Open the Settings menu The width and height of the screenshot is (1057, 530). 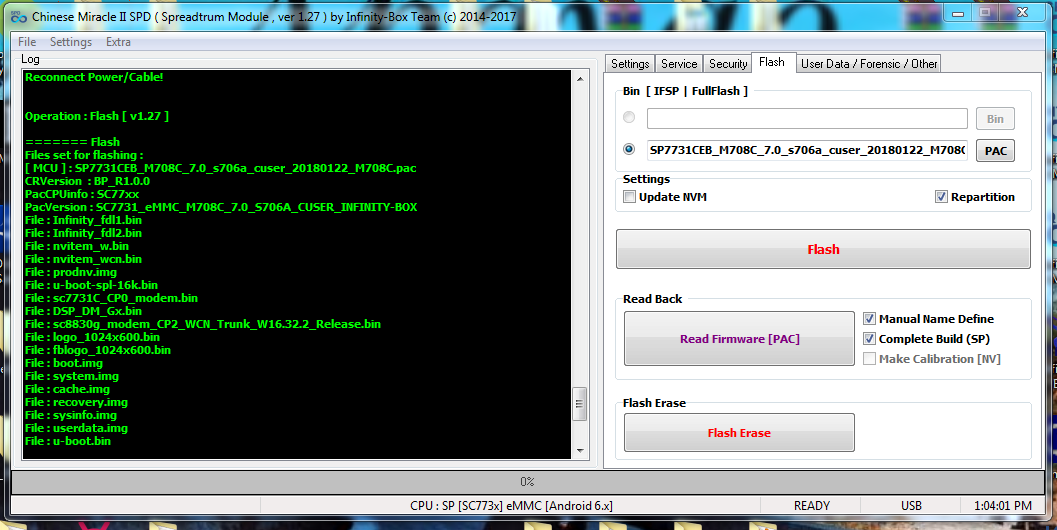click(71, 42)
